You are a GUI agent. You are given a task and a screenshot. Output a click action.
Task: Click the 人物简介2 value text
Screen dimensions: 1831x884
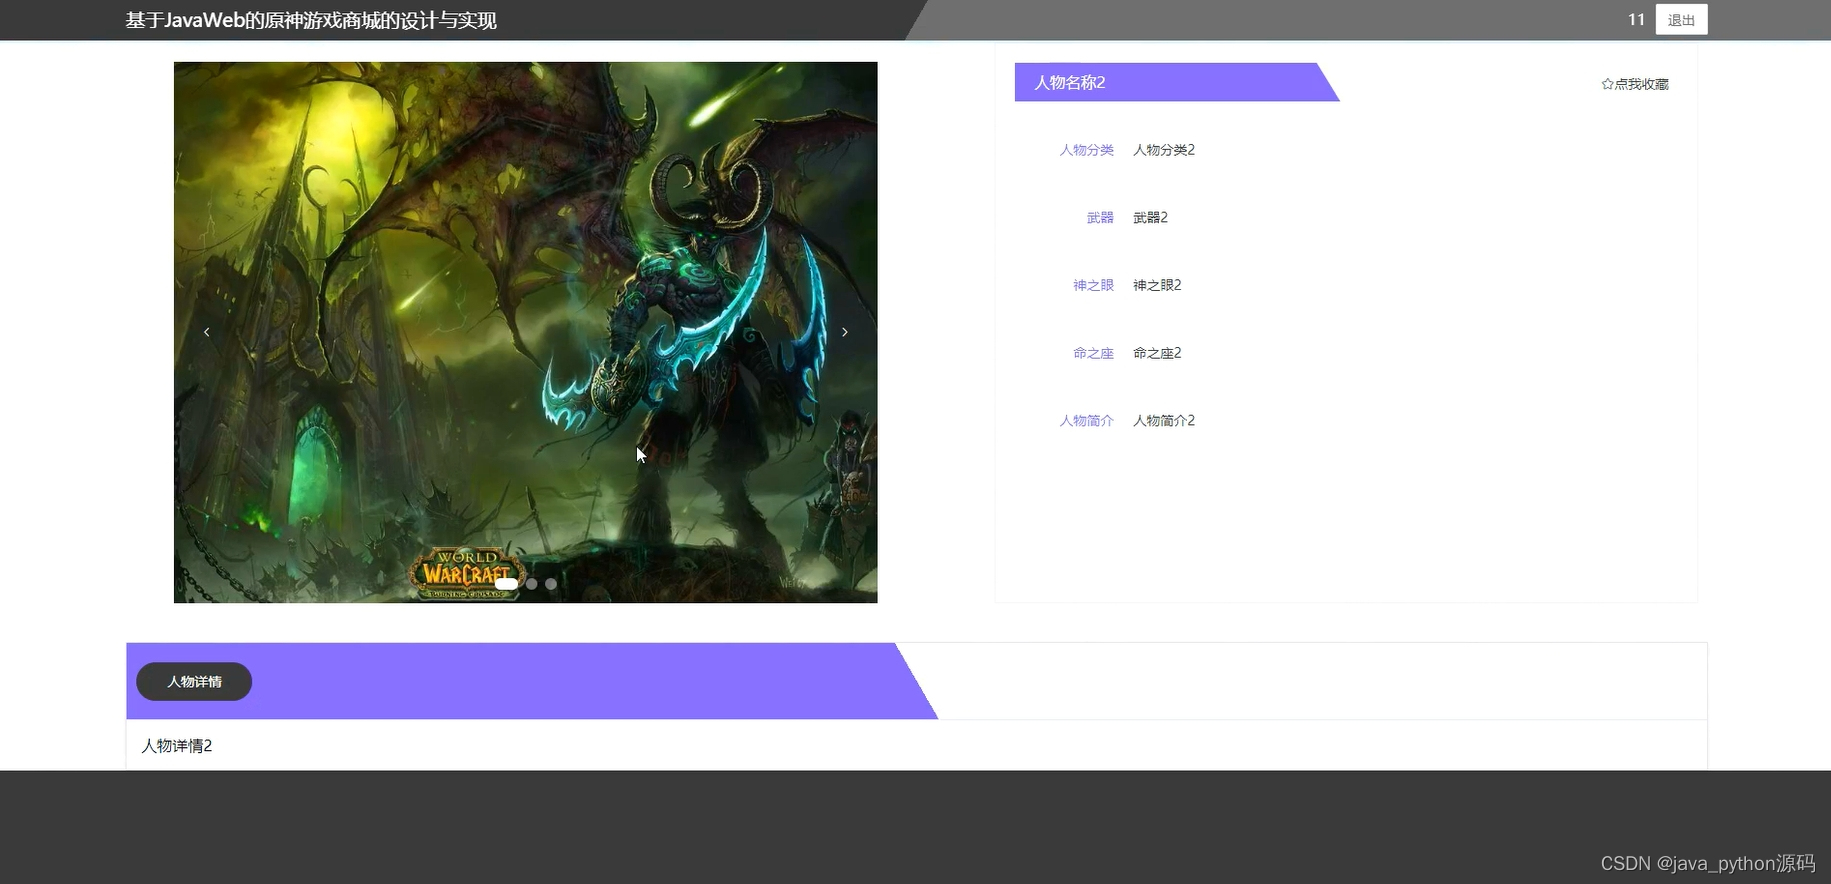[1164, 421]
